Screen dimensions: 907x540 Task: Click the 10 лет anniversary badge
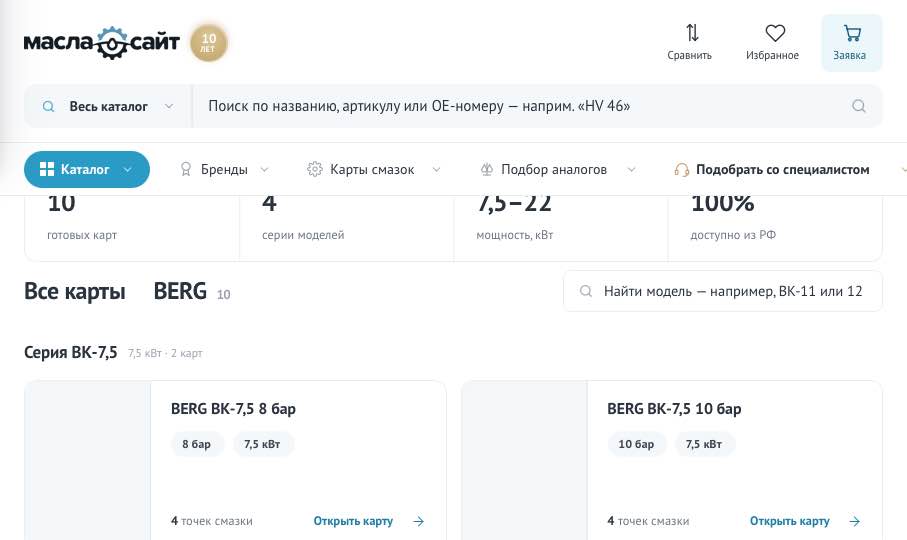pos(208,43)
